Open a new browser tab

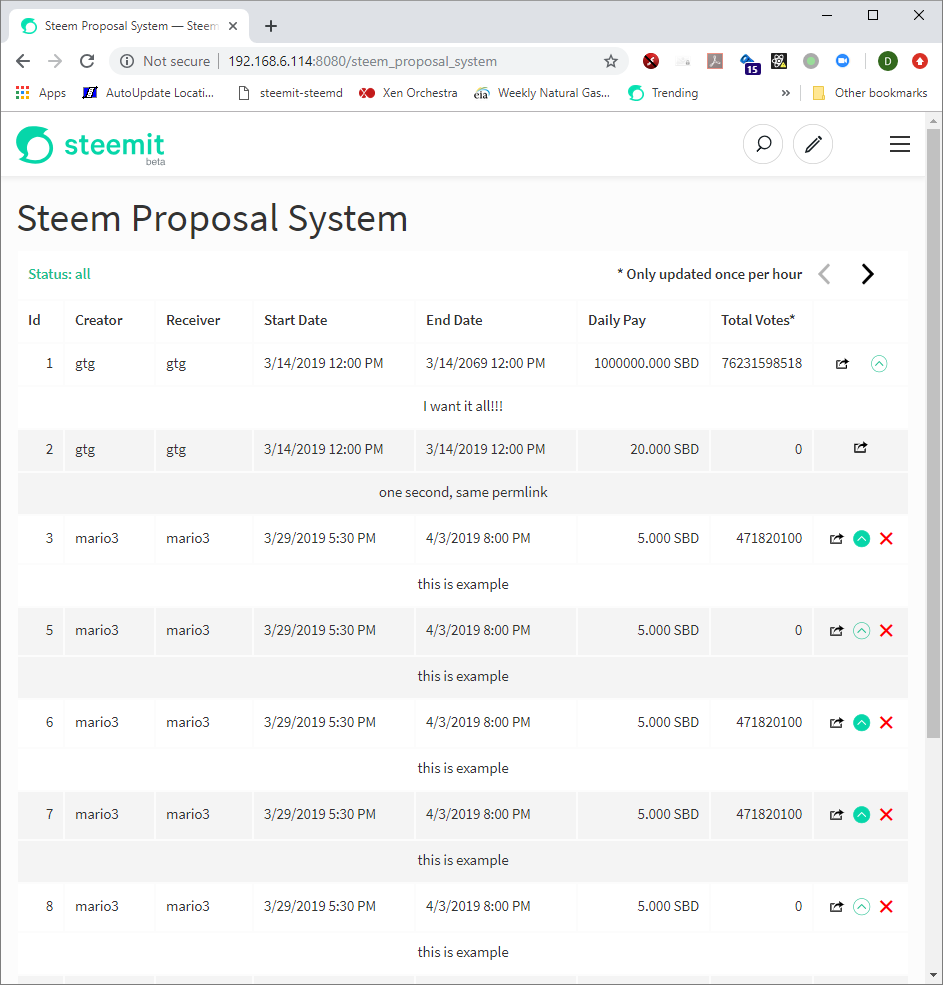tap(271, 26)
